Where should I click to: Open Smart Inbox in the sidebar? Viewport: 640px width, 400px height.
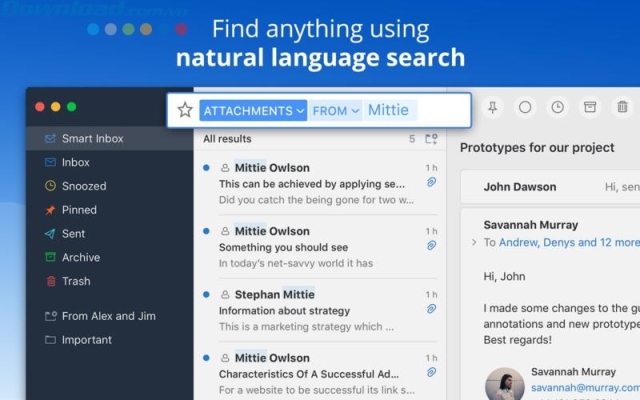[x=109, y=138]
